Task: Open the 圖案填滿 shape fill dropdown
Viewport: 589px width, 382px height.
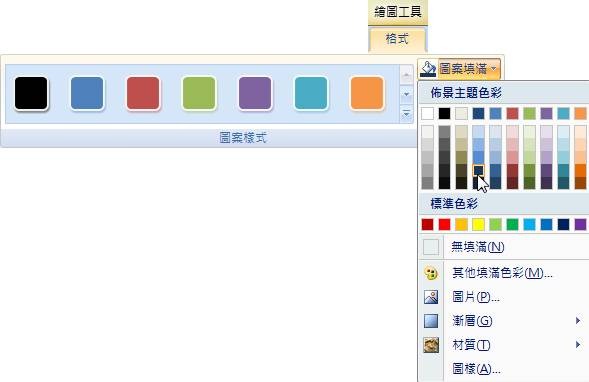Action: (x=469, y=69)
